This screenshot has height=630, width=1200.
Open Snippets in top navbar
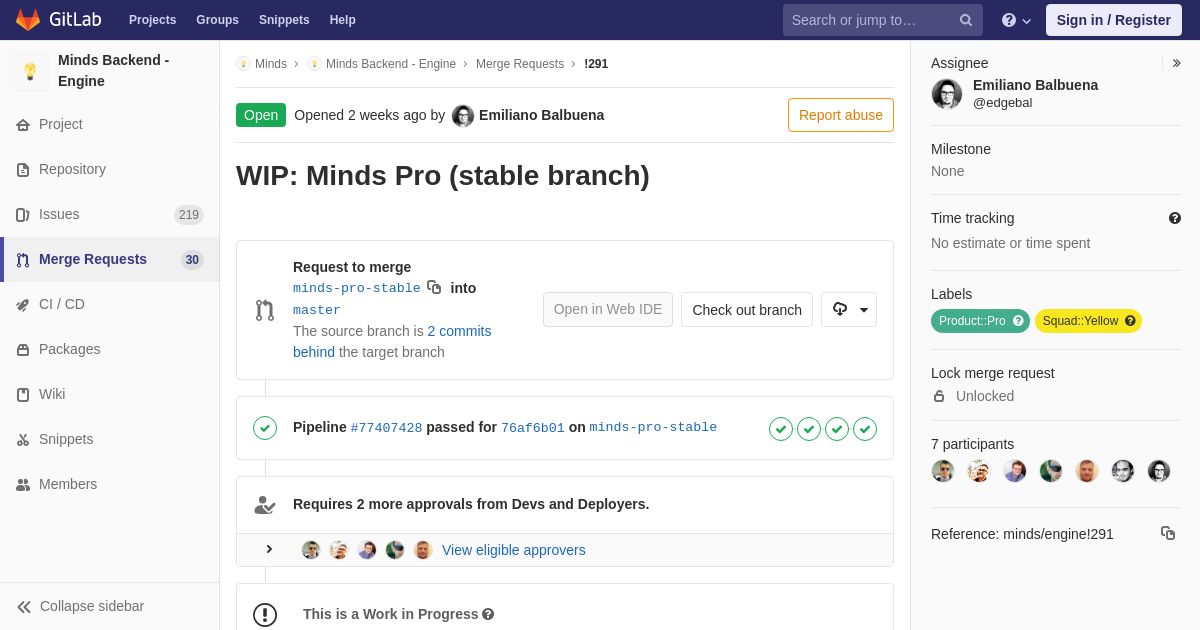[x=284, y=20]
